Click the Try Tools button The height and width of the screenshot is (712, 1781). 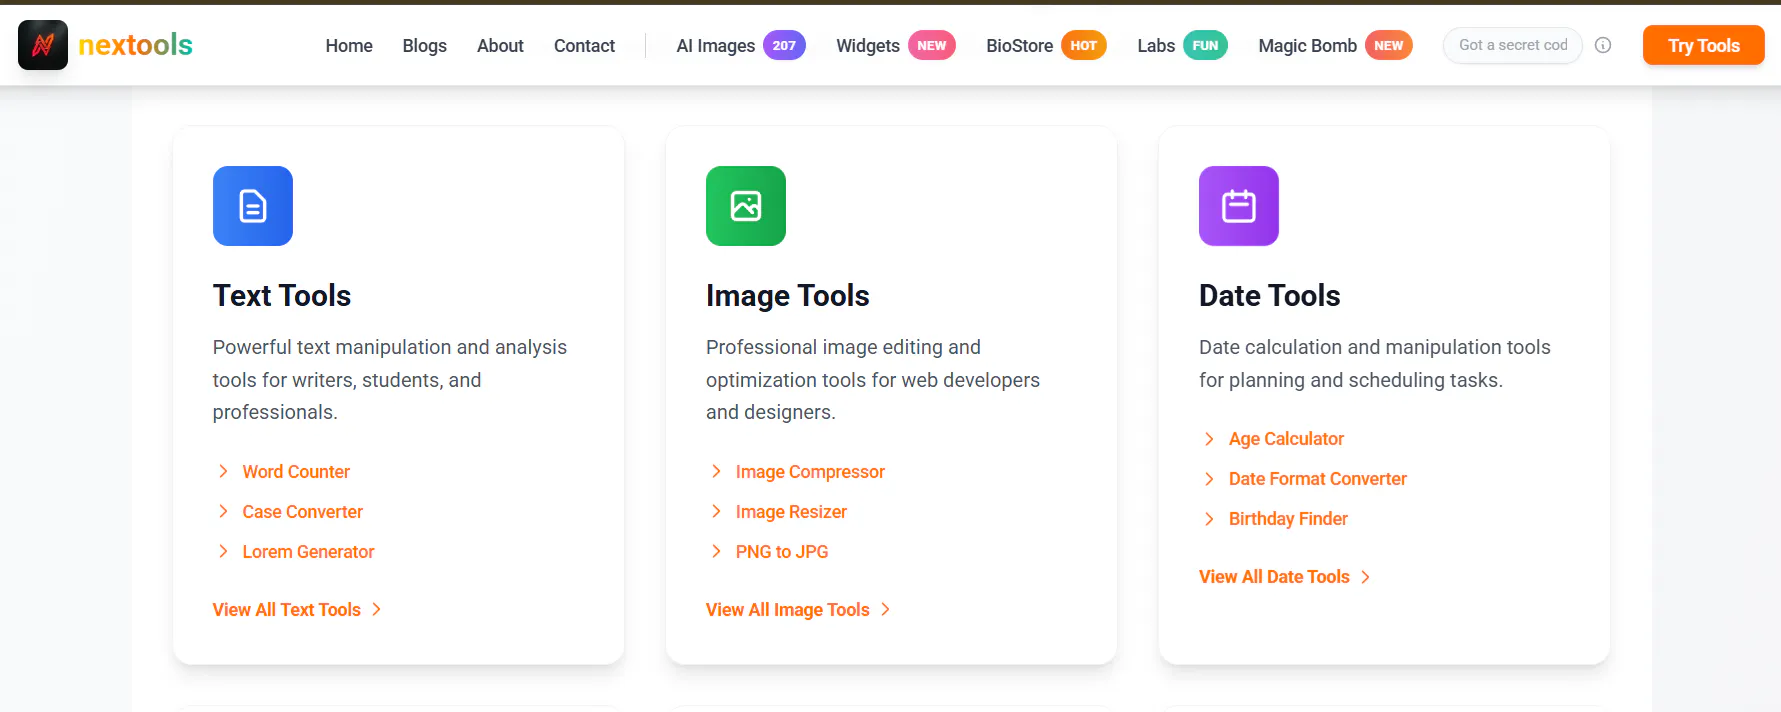pos(1704,45)
